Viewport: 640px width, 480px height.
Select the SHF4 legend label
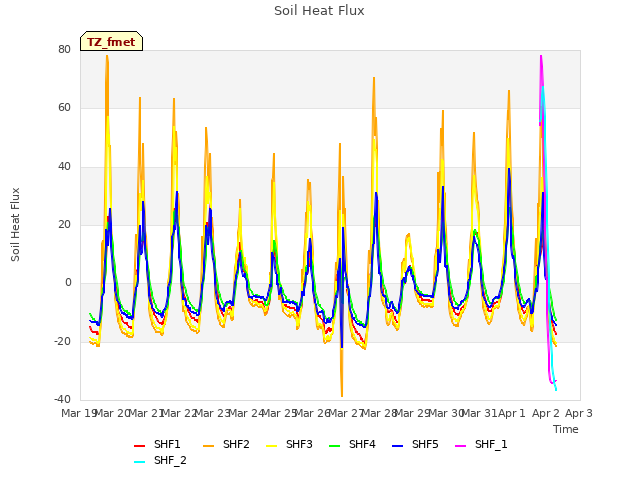point(362,444)
